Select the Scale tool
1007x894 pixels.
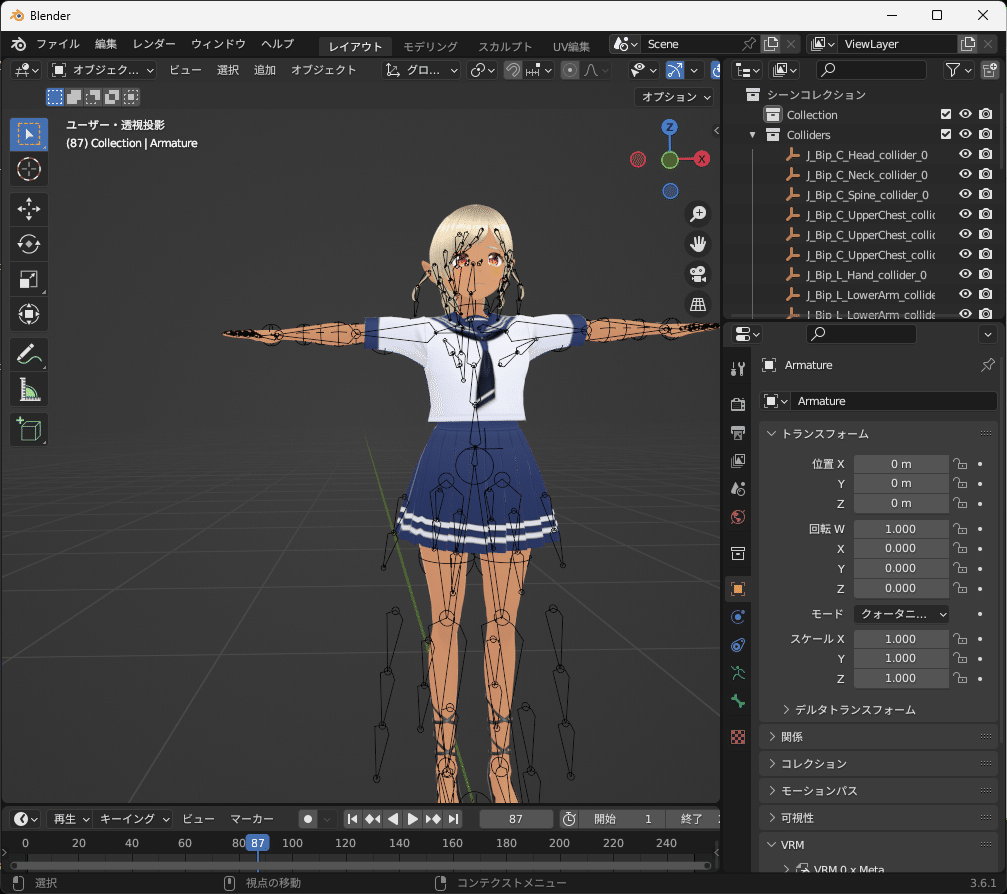pos(29,280)
